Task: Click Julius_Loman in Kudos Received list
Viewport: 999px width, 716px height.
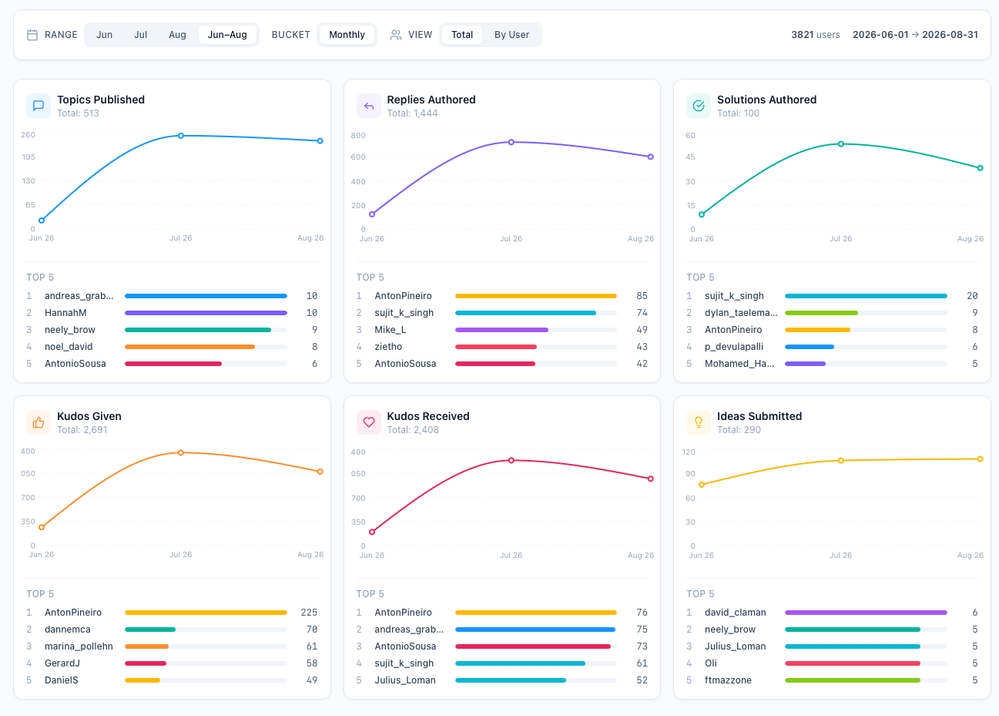Action: (405, 680)
